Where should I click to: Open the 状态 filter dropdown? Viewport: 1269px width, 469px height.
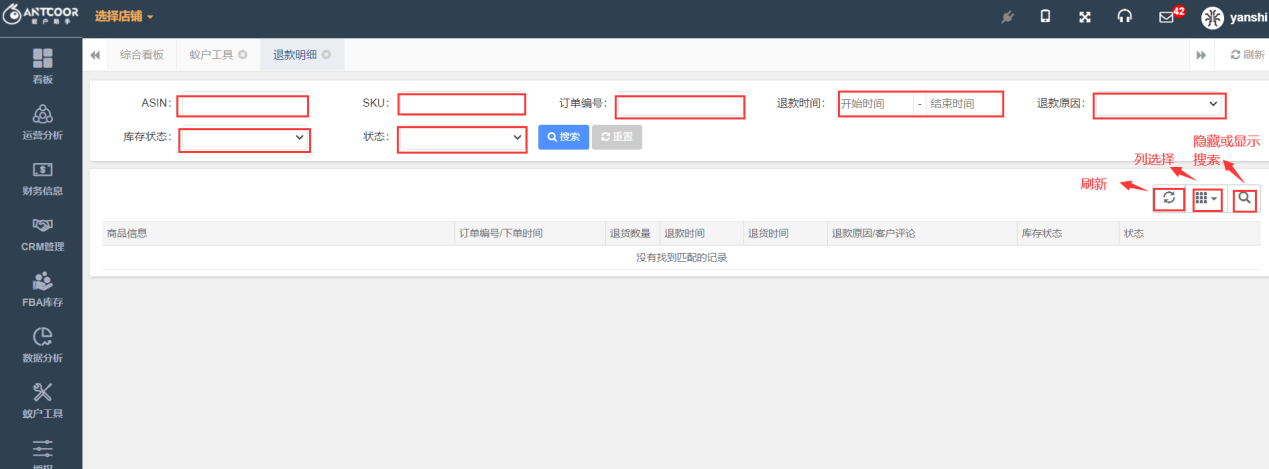pos(462,139)
